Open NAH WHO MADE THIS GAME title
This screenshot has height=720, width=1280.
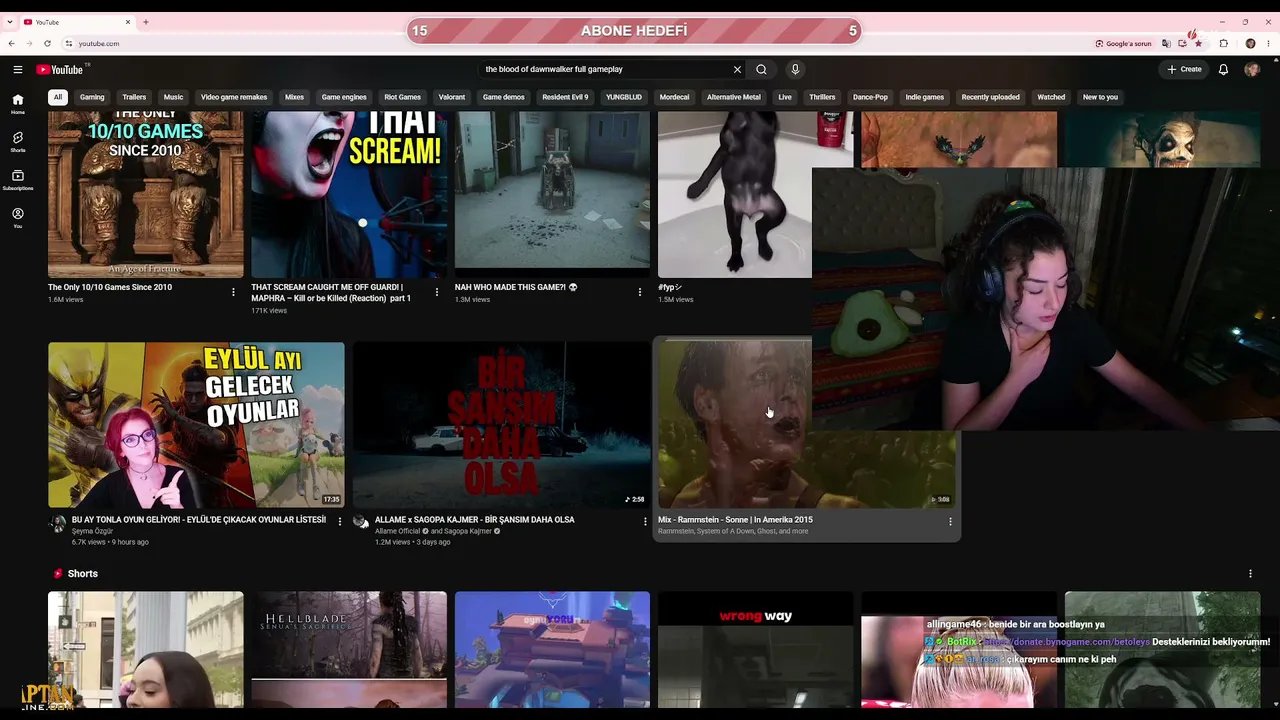[516, 287]
